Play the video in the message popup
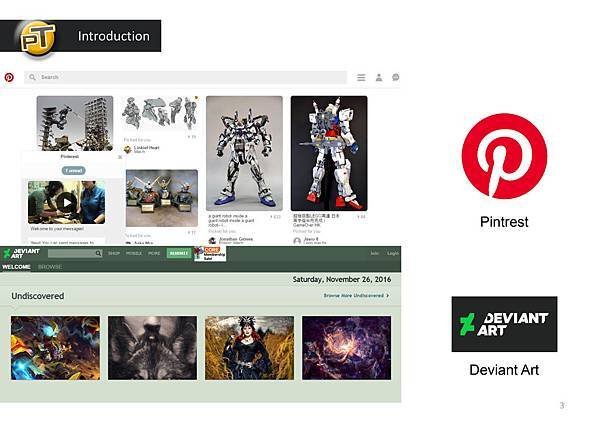Image resolution: width=600 pixels, height=425 pixels. click(67, 202)
